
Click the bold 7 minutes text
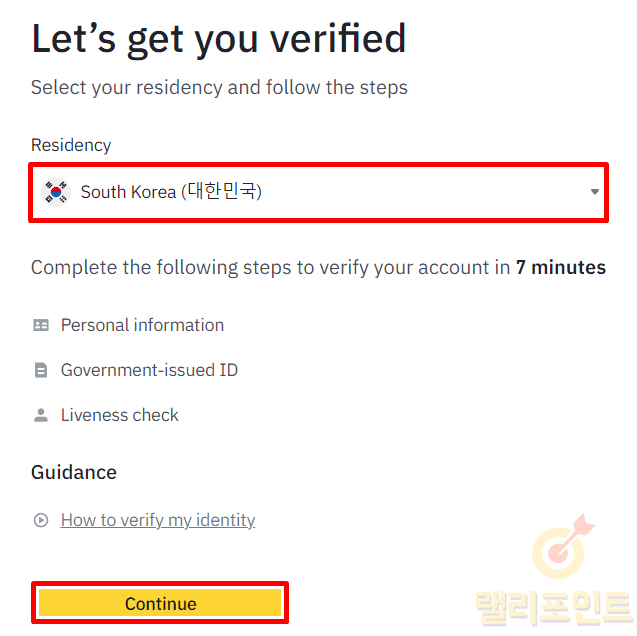(x=561, y=267)
